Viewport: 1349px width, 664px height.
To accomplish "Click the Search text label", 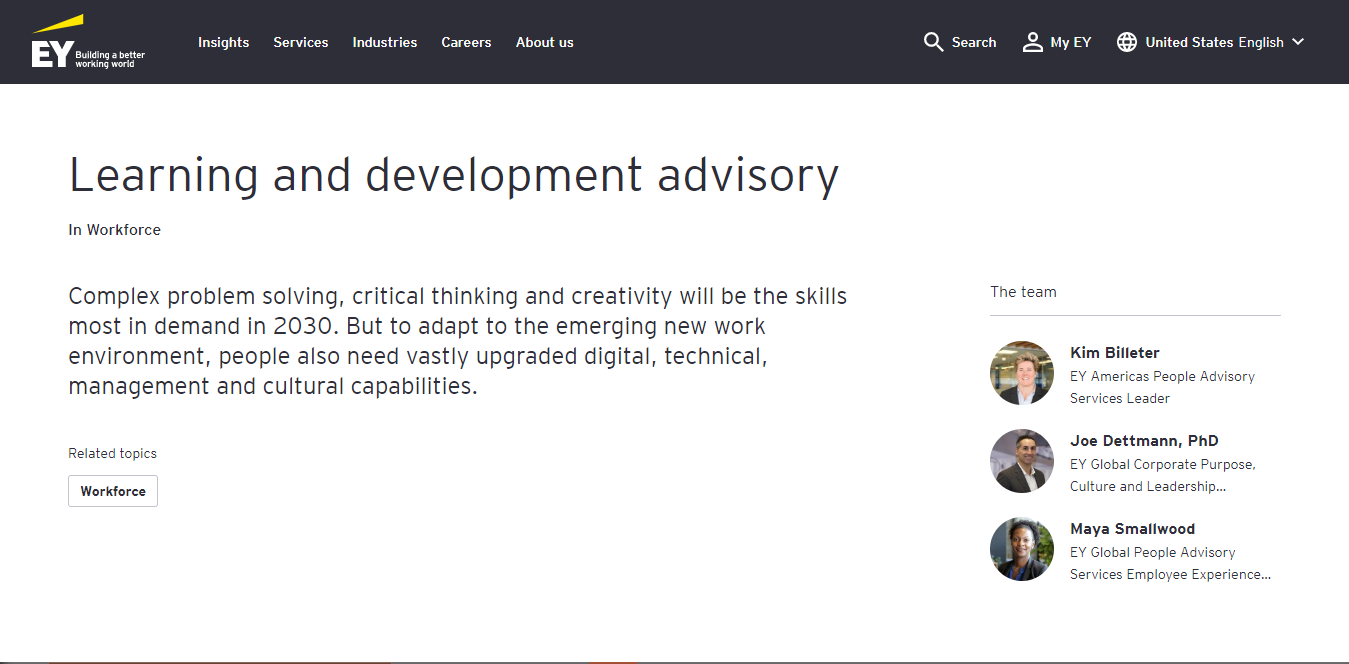I will click(974, 42).
